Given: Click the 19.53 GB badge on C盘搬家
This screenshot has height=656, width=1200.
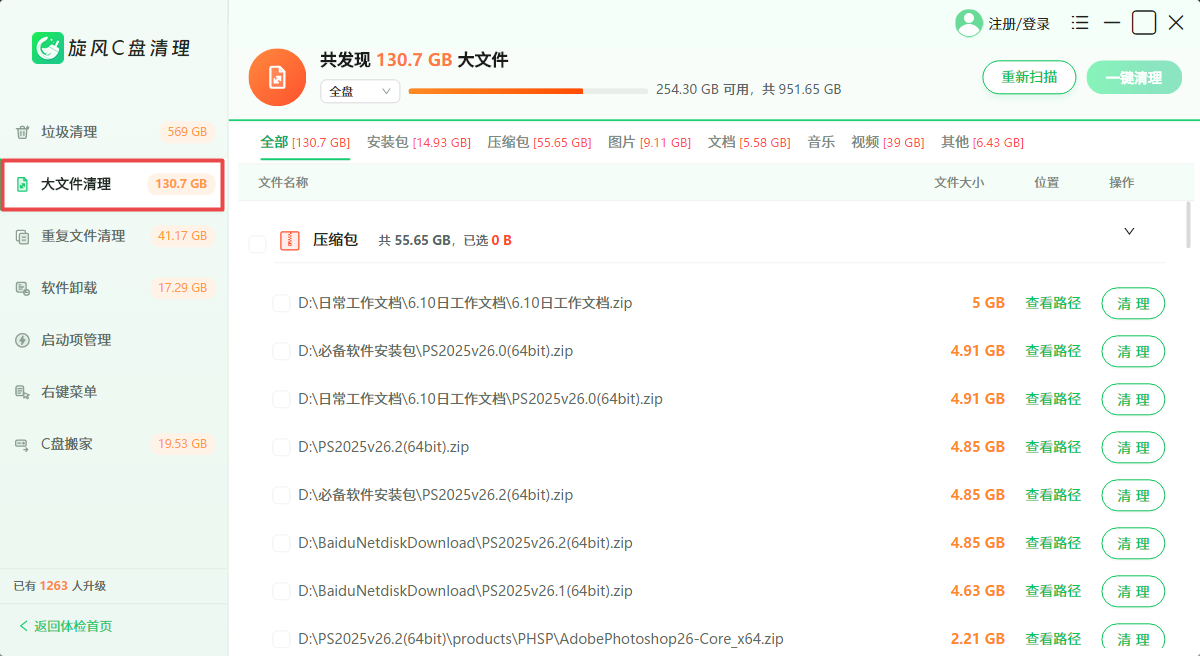Looking at the screenshot, I should (x=182, y=444).
